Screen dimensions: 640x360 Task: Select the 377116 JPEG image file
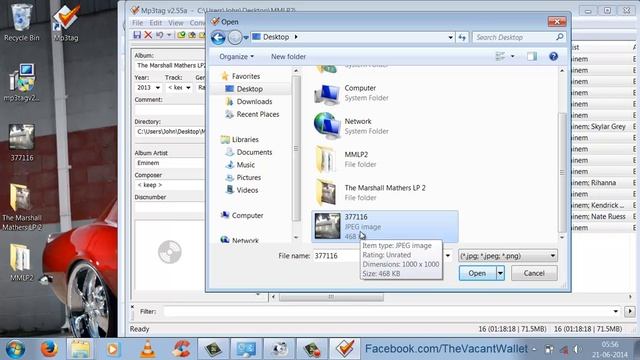(385, 227)
